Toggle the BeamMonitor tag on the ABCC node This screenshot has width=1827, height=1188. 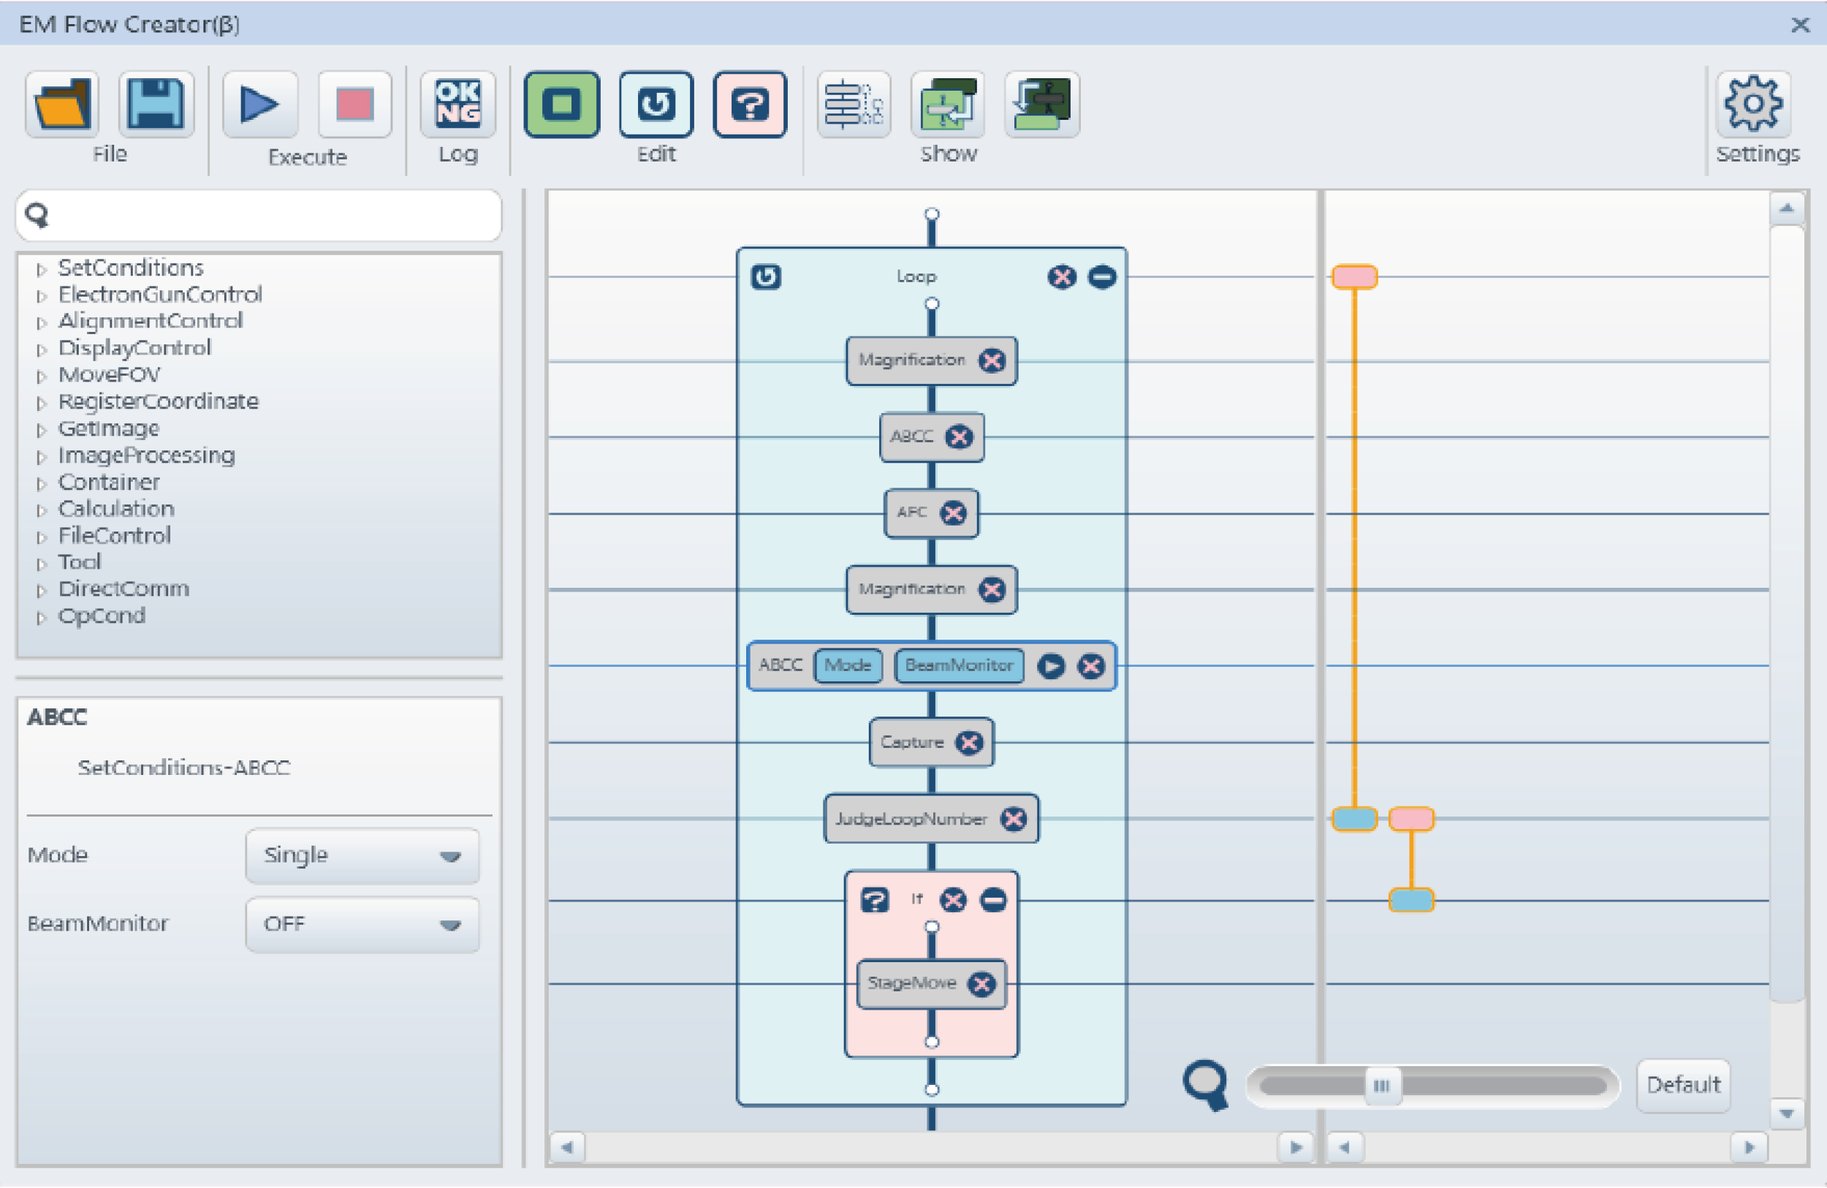click(x=959, y=666)
